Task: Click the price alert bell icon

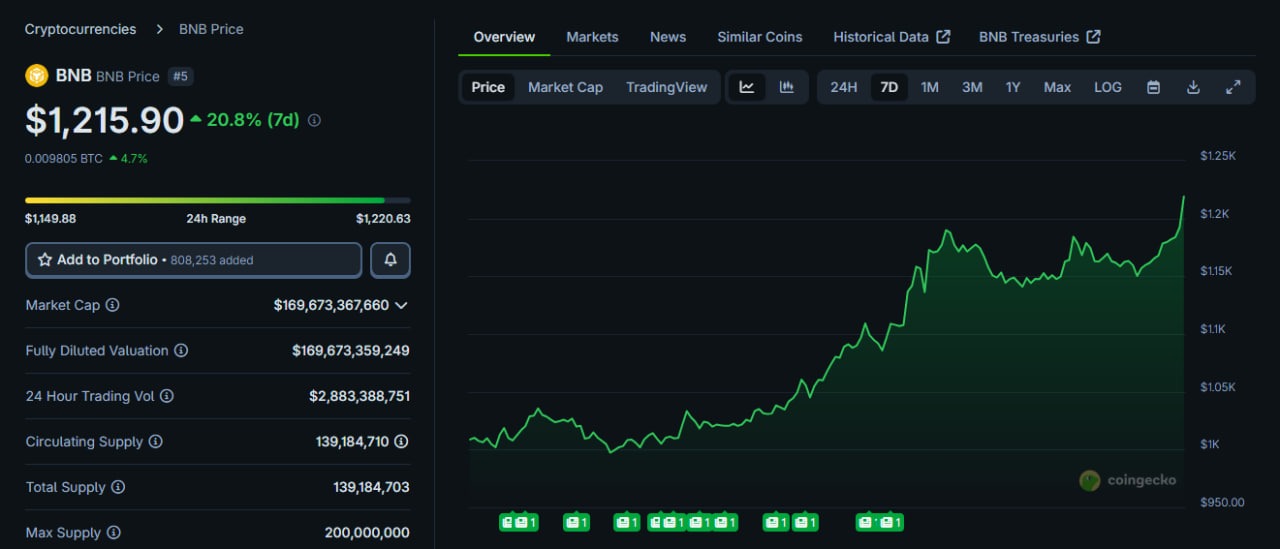Action: pos(390,260)
